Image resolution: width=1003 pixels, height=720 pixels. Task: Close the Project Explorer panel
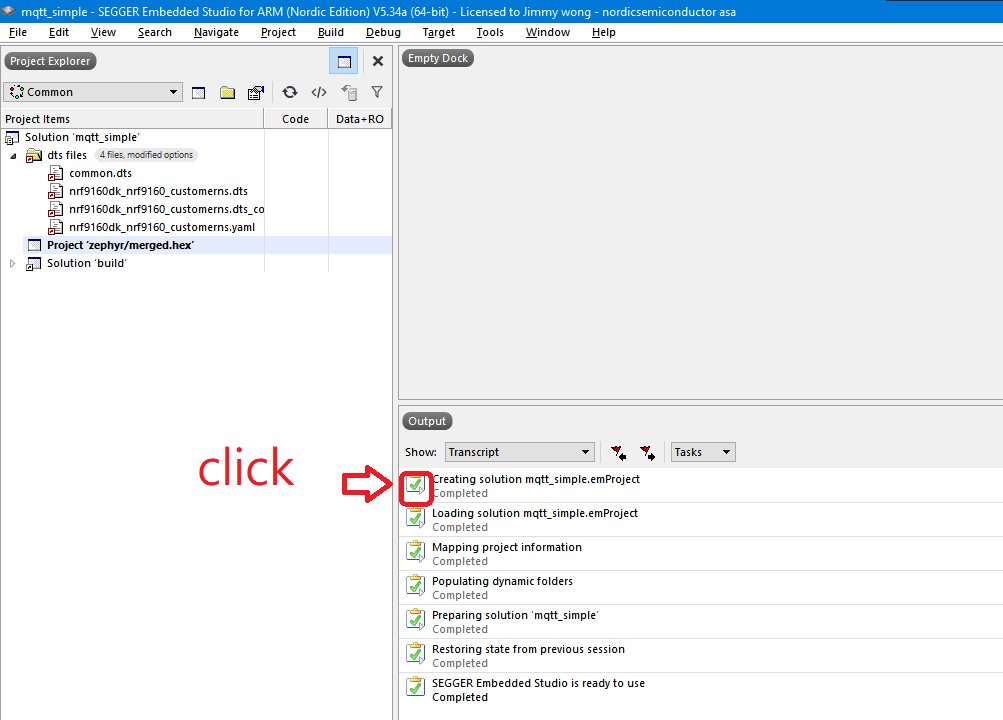(x=378, y=61)
